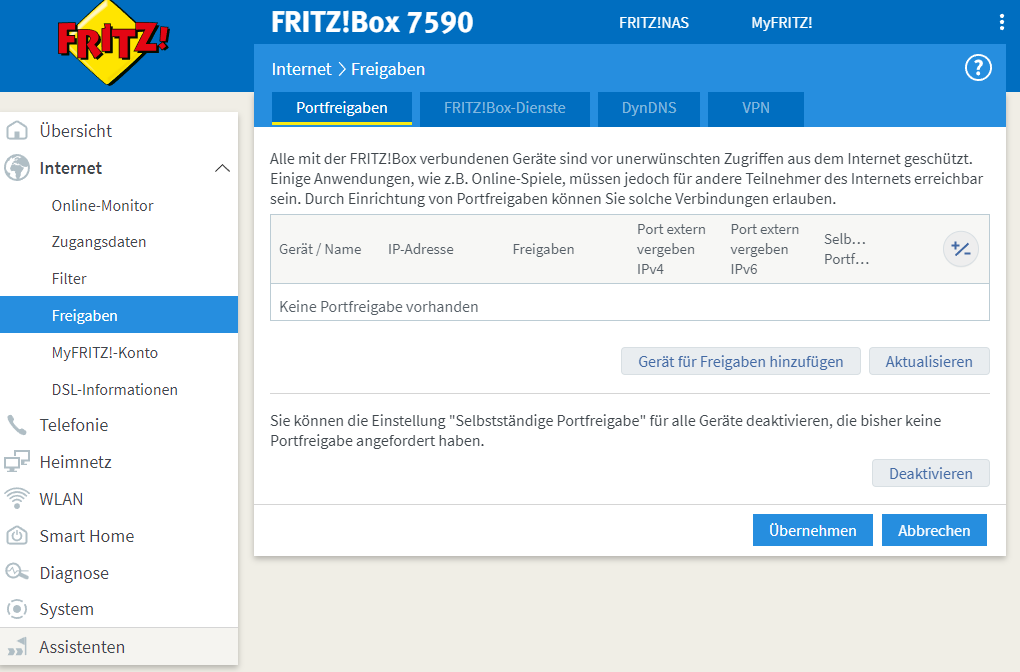Click Port extern vergeben IPv4 header
This screenshot has width=1020, height=672.
671,249
